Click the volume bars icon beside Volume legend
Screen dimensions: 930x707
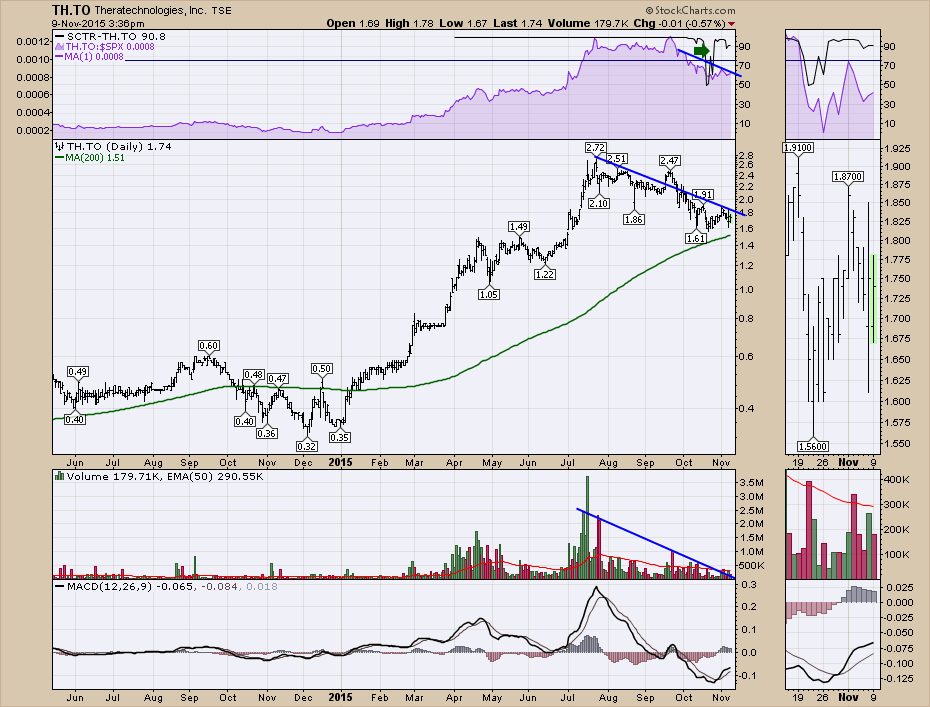[x=59, y=476]
